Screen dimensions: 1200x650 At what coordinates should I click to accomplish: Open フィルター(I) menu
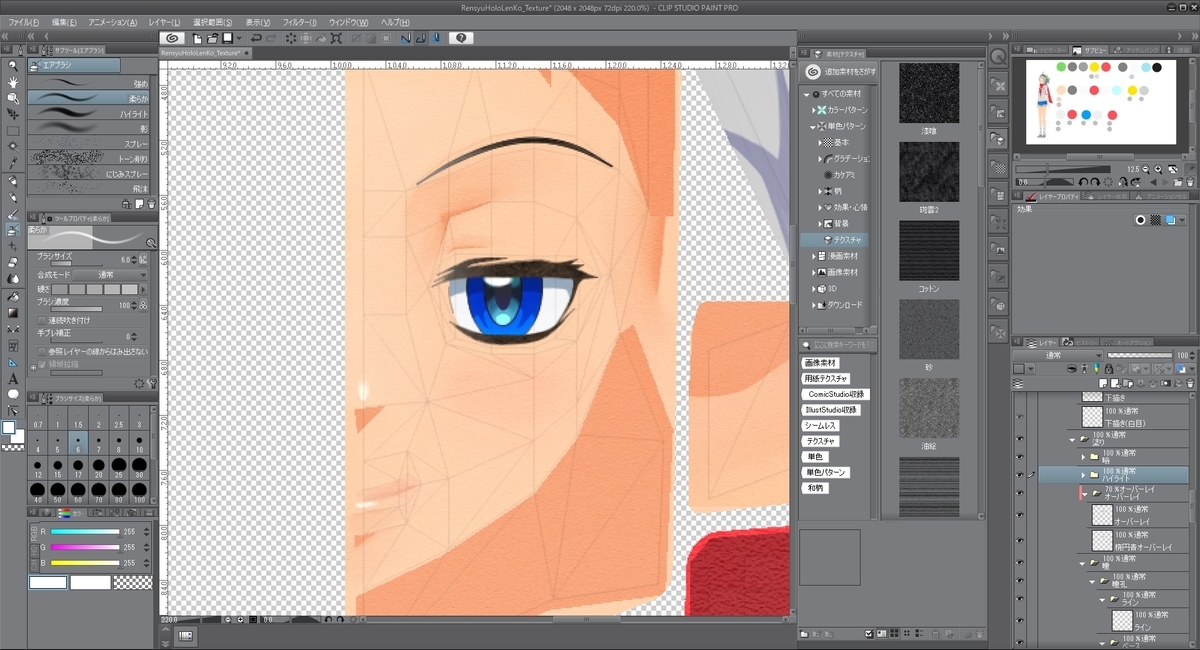tap(300, 22)
